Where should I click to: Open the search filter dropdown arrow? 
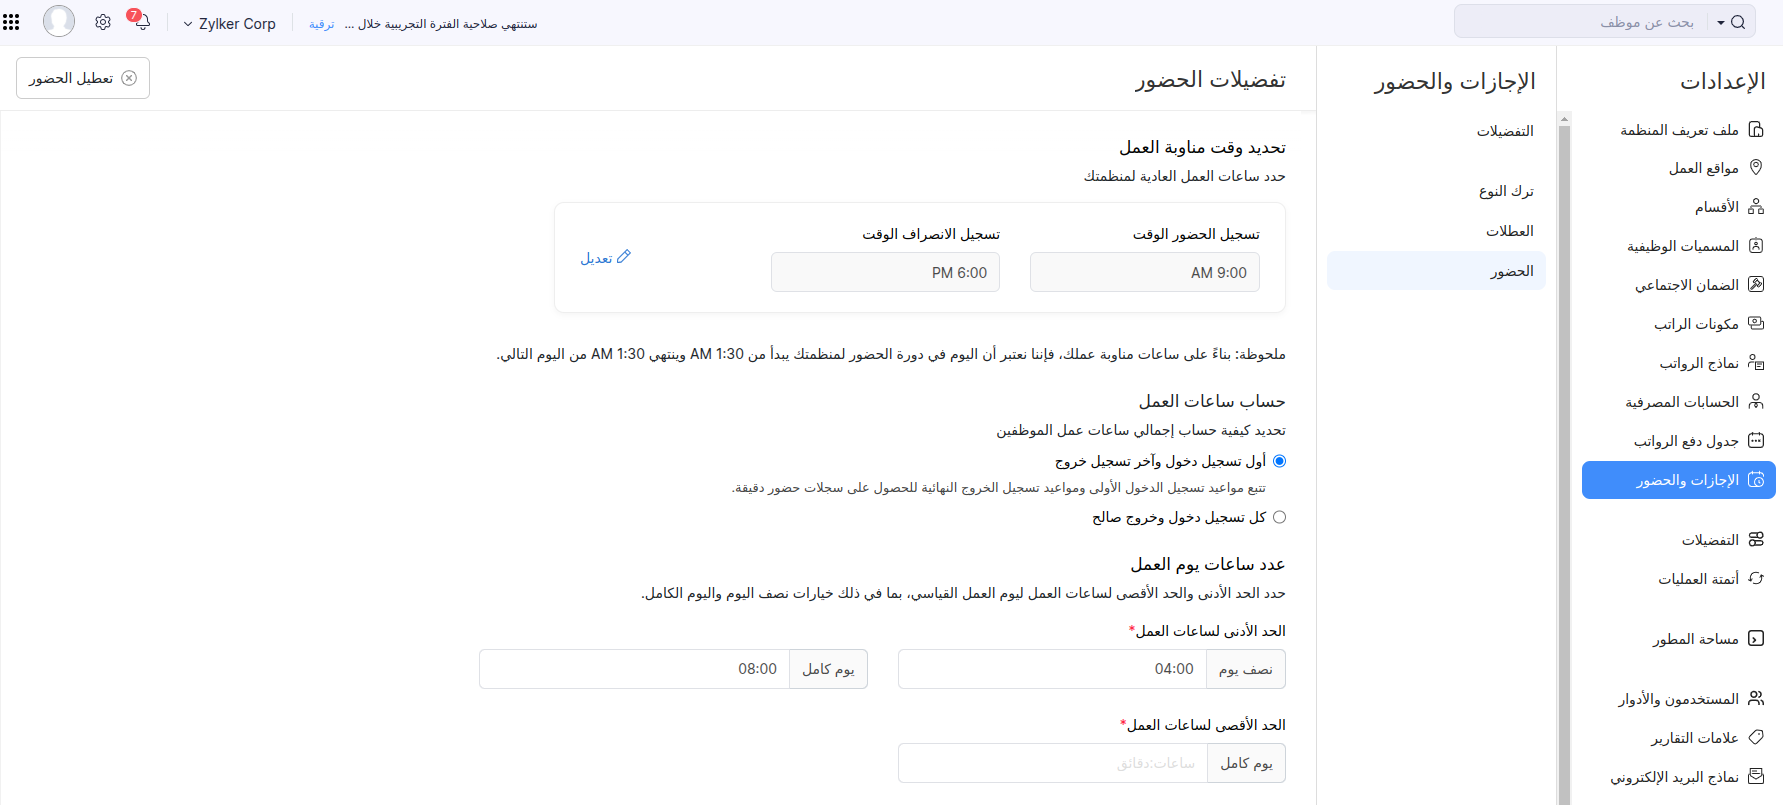pyautogui.click(x=1720, y=22)
